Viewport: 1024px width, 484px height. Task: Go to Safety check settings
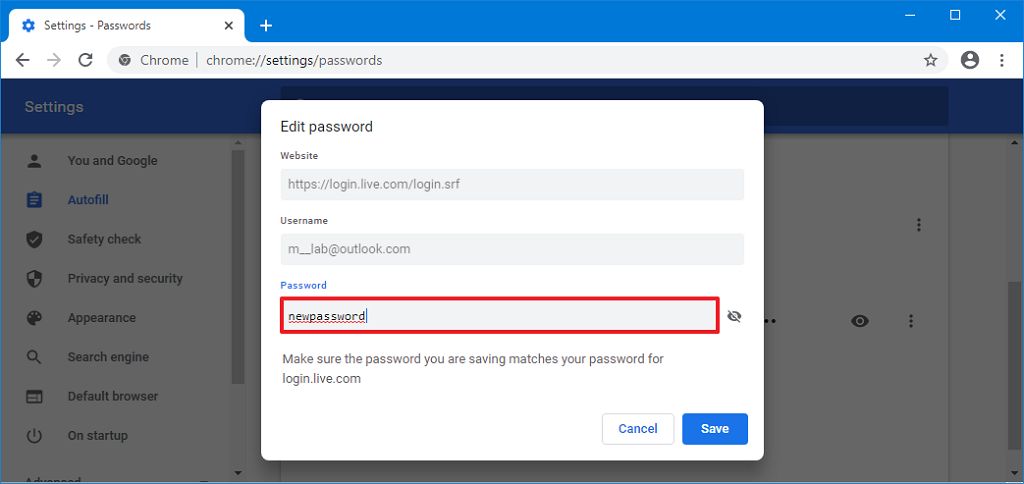click(x=104, y=239)
